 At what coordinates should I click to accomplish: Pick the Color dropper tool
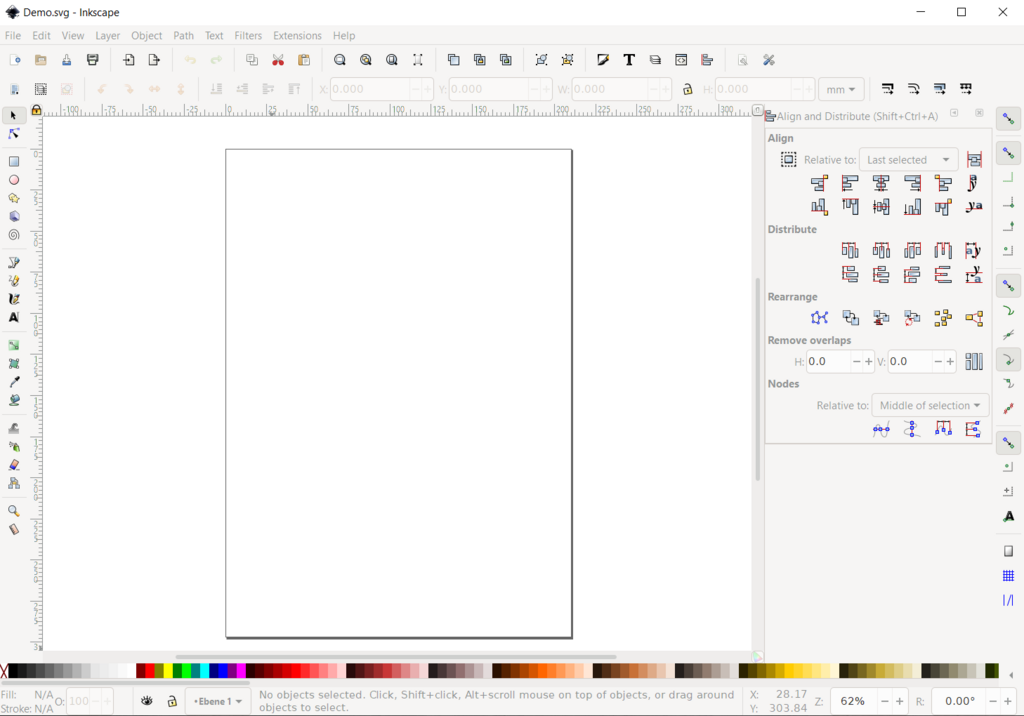click(13, 382)
